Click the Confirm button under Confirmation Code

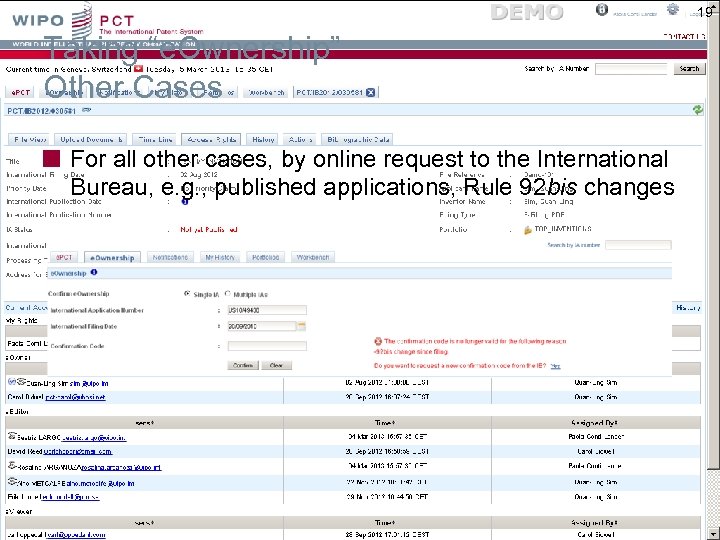pos(243,366)
